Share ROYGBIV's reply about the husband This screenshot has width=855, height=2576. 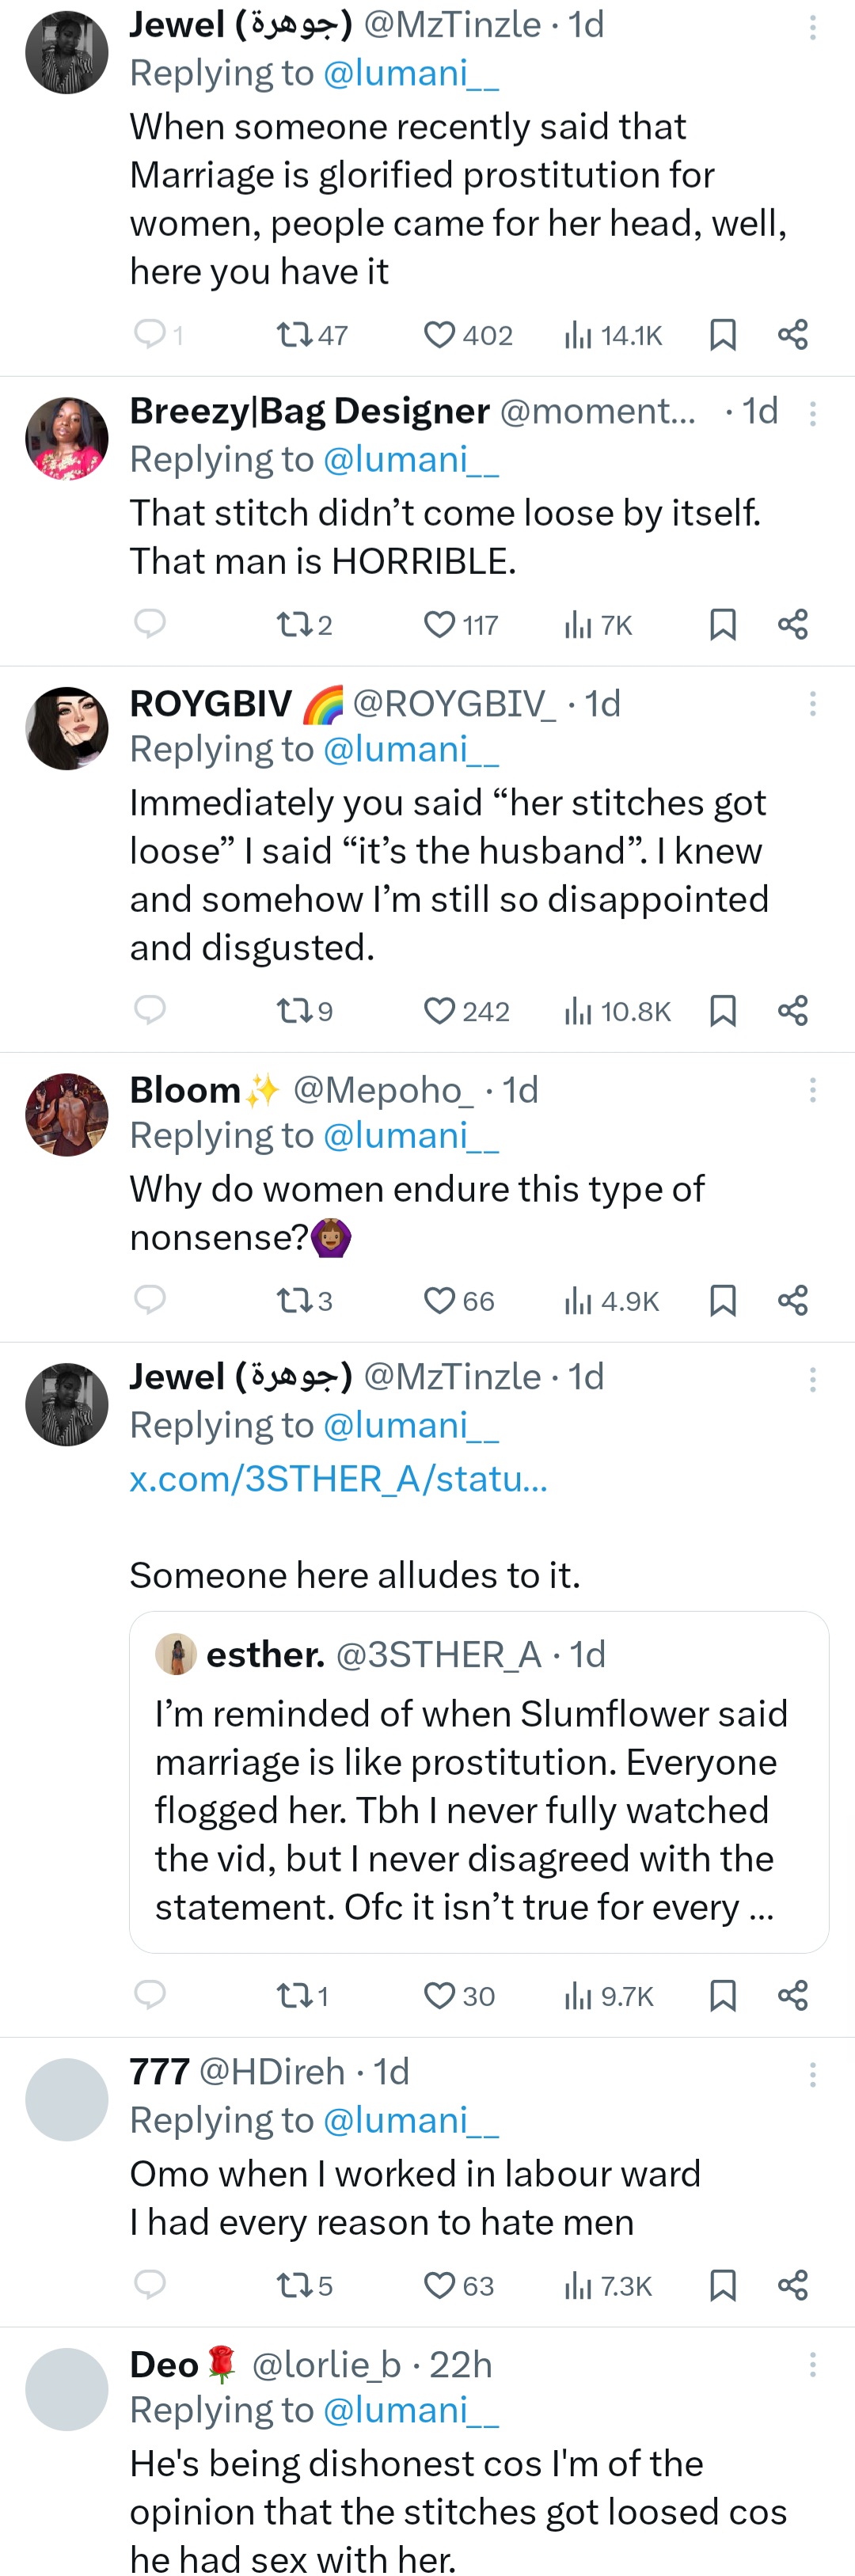click(792, 1011)
